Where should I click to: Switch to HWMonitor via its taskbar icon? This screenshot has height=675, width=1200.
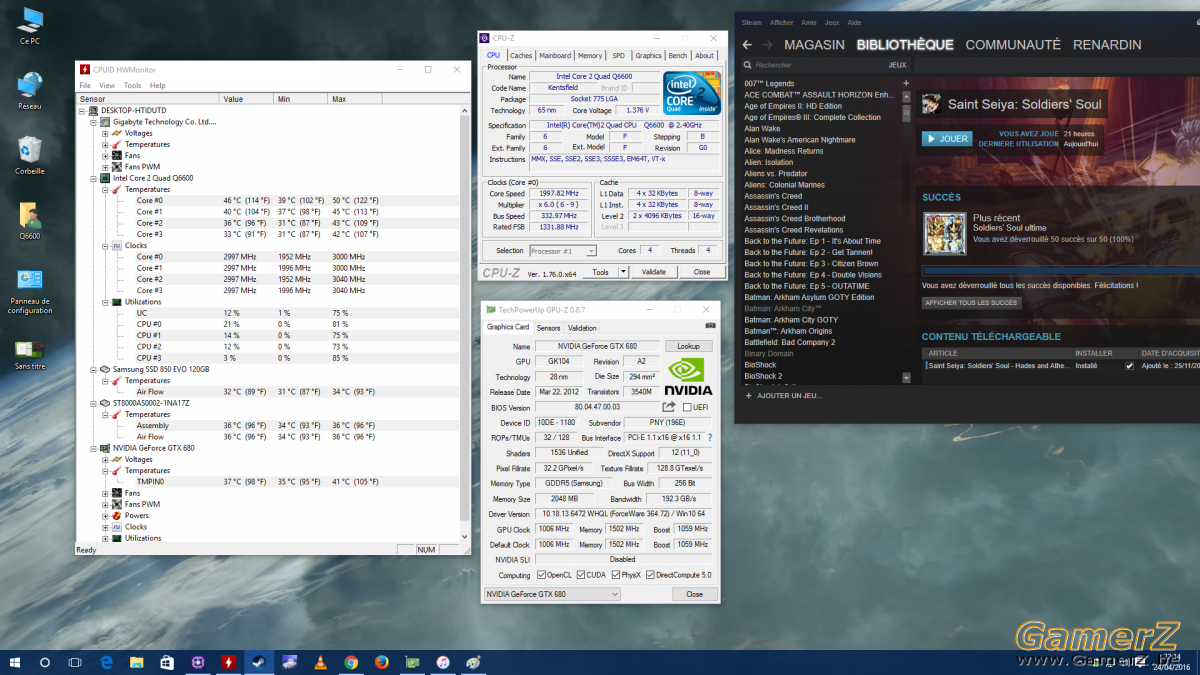point(228,662)
